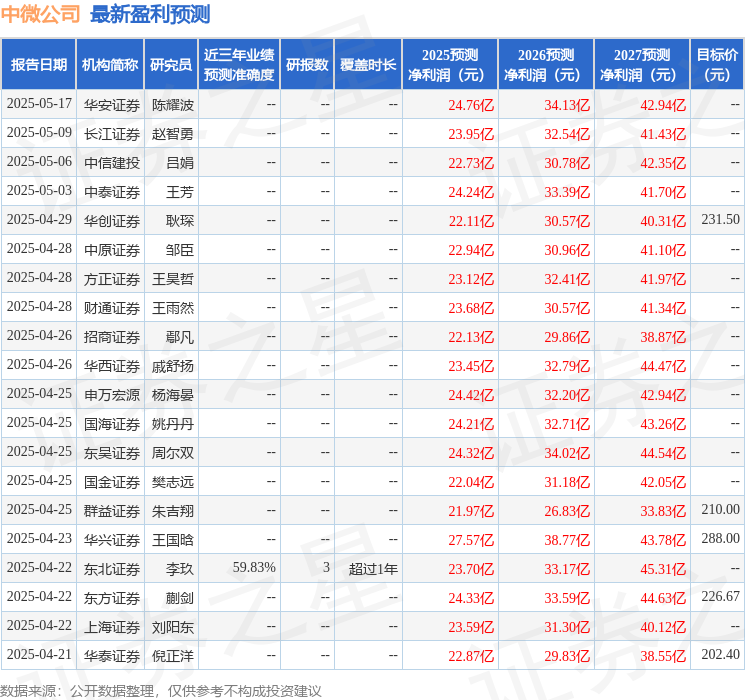Click the 研究员 column header
This screenshot has width=745, height=700.
point(171,64)
